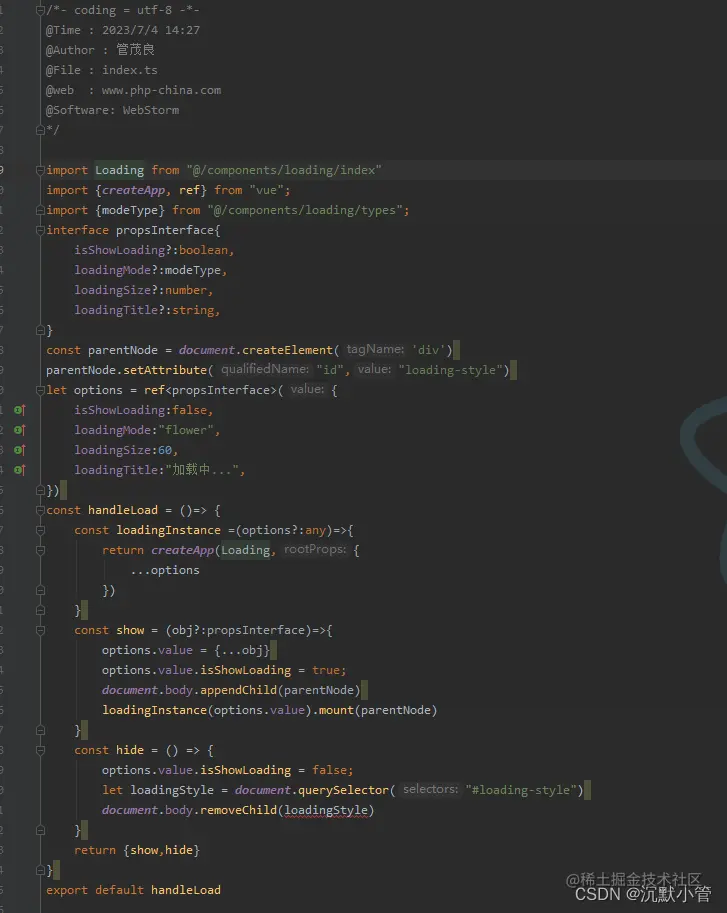Click querySelector in the let loadingStyle line

[343, 790]
